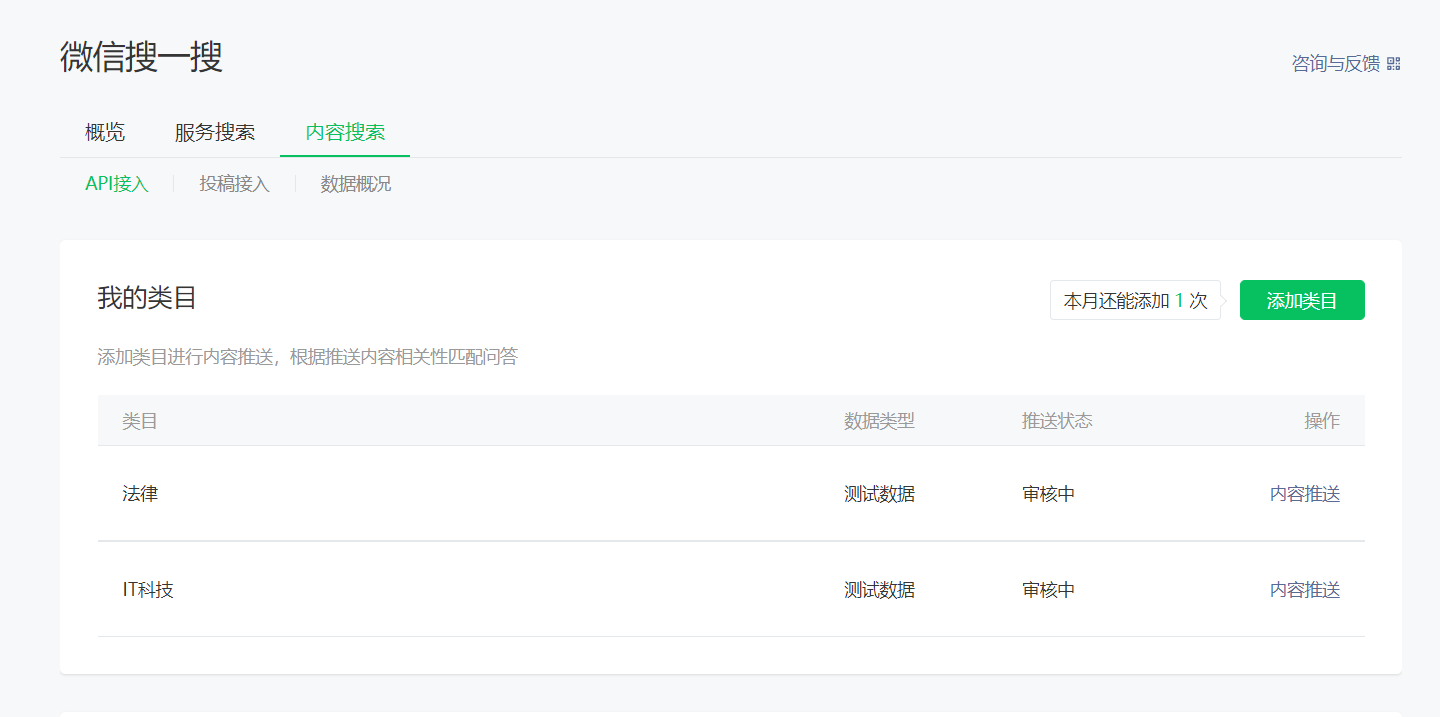Click the 类目 column header
The image size is (1440, 717).
[x=140, y=420]
